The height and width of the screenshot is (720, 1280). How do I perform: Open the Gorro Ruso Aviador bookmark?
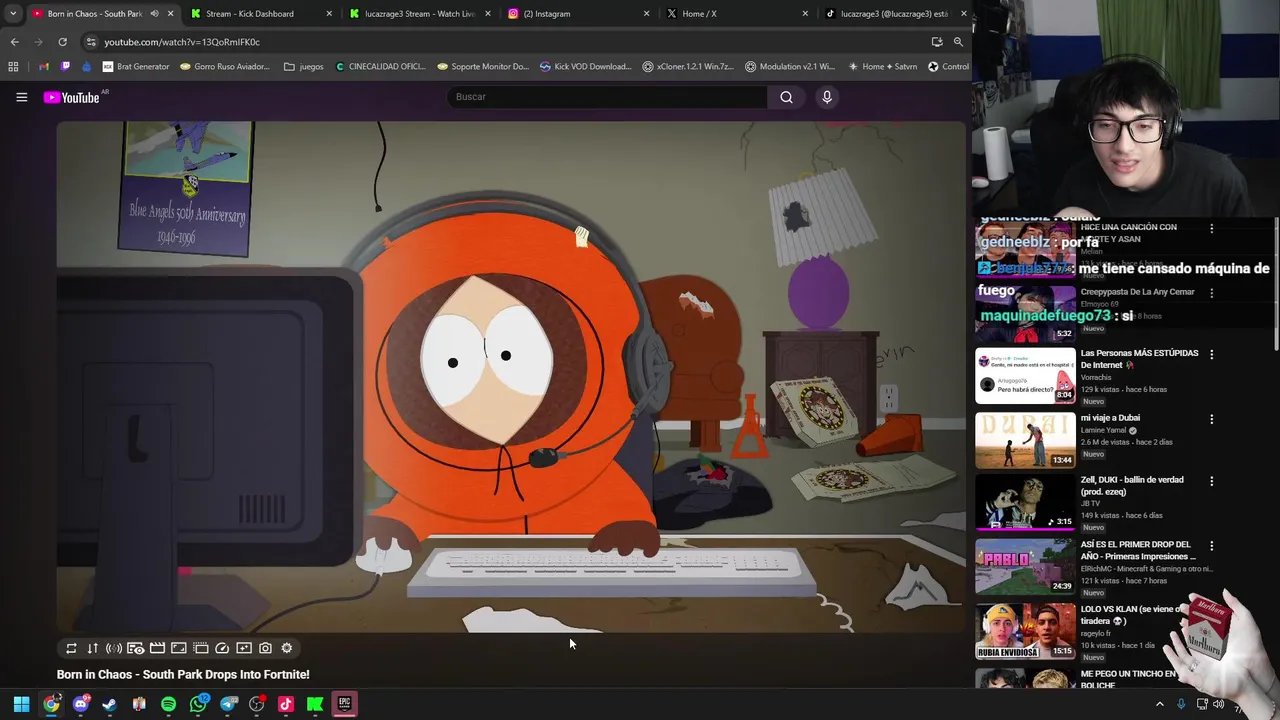pyautogui.click(x=225, y=67)
